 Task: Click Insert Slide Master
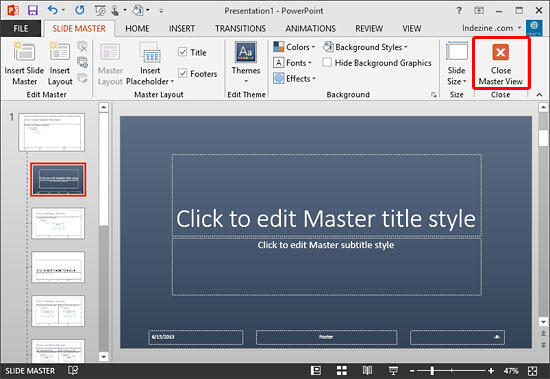point(24,64)
